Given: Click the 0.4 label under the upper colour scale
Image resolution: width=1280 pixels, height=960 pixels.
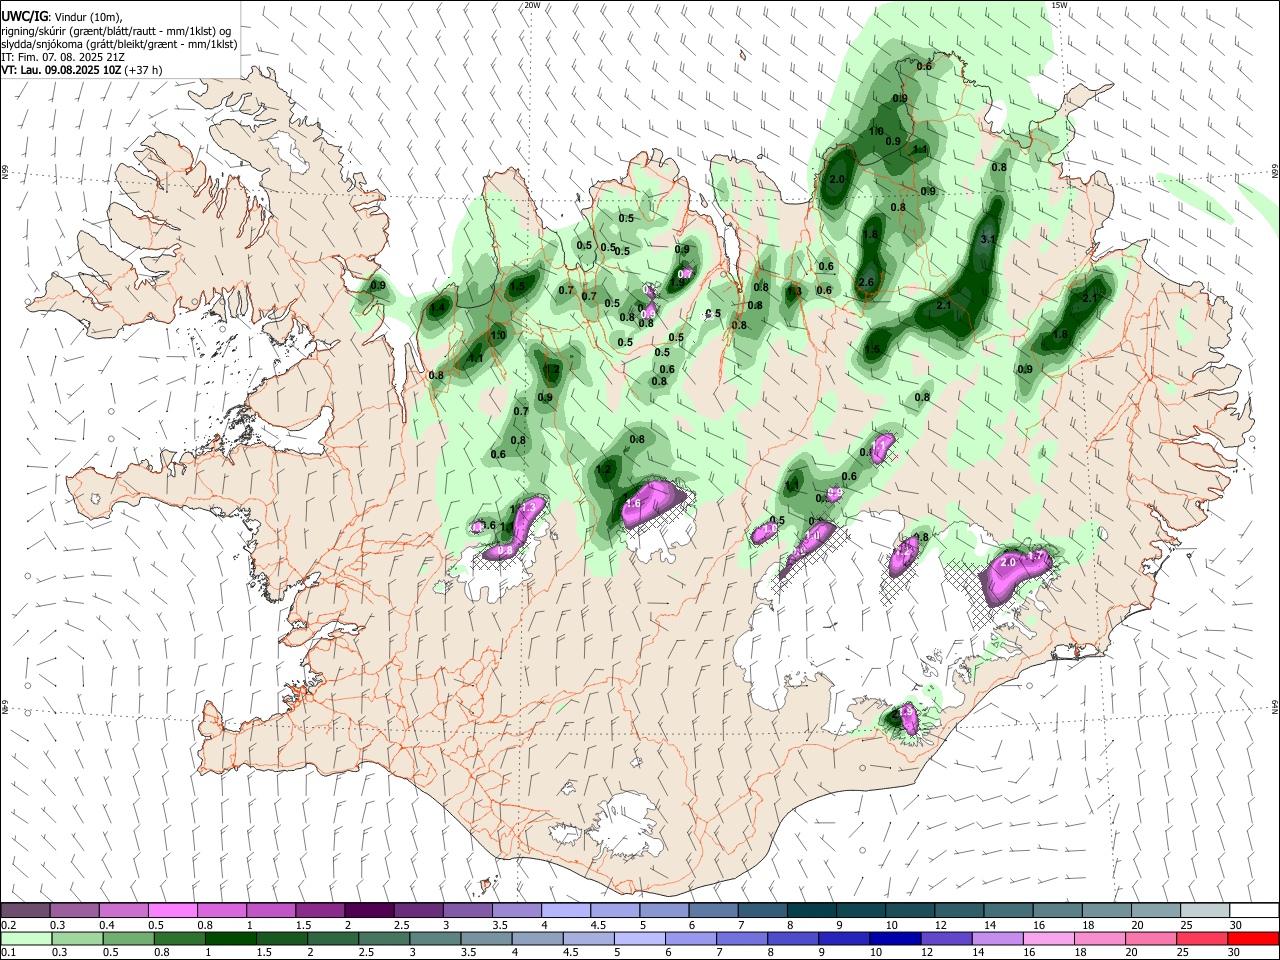Looking at the screenshot, I should (106, 925).
